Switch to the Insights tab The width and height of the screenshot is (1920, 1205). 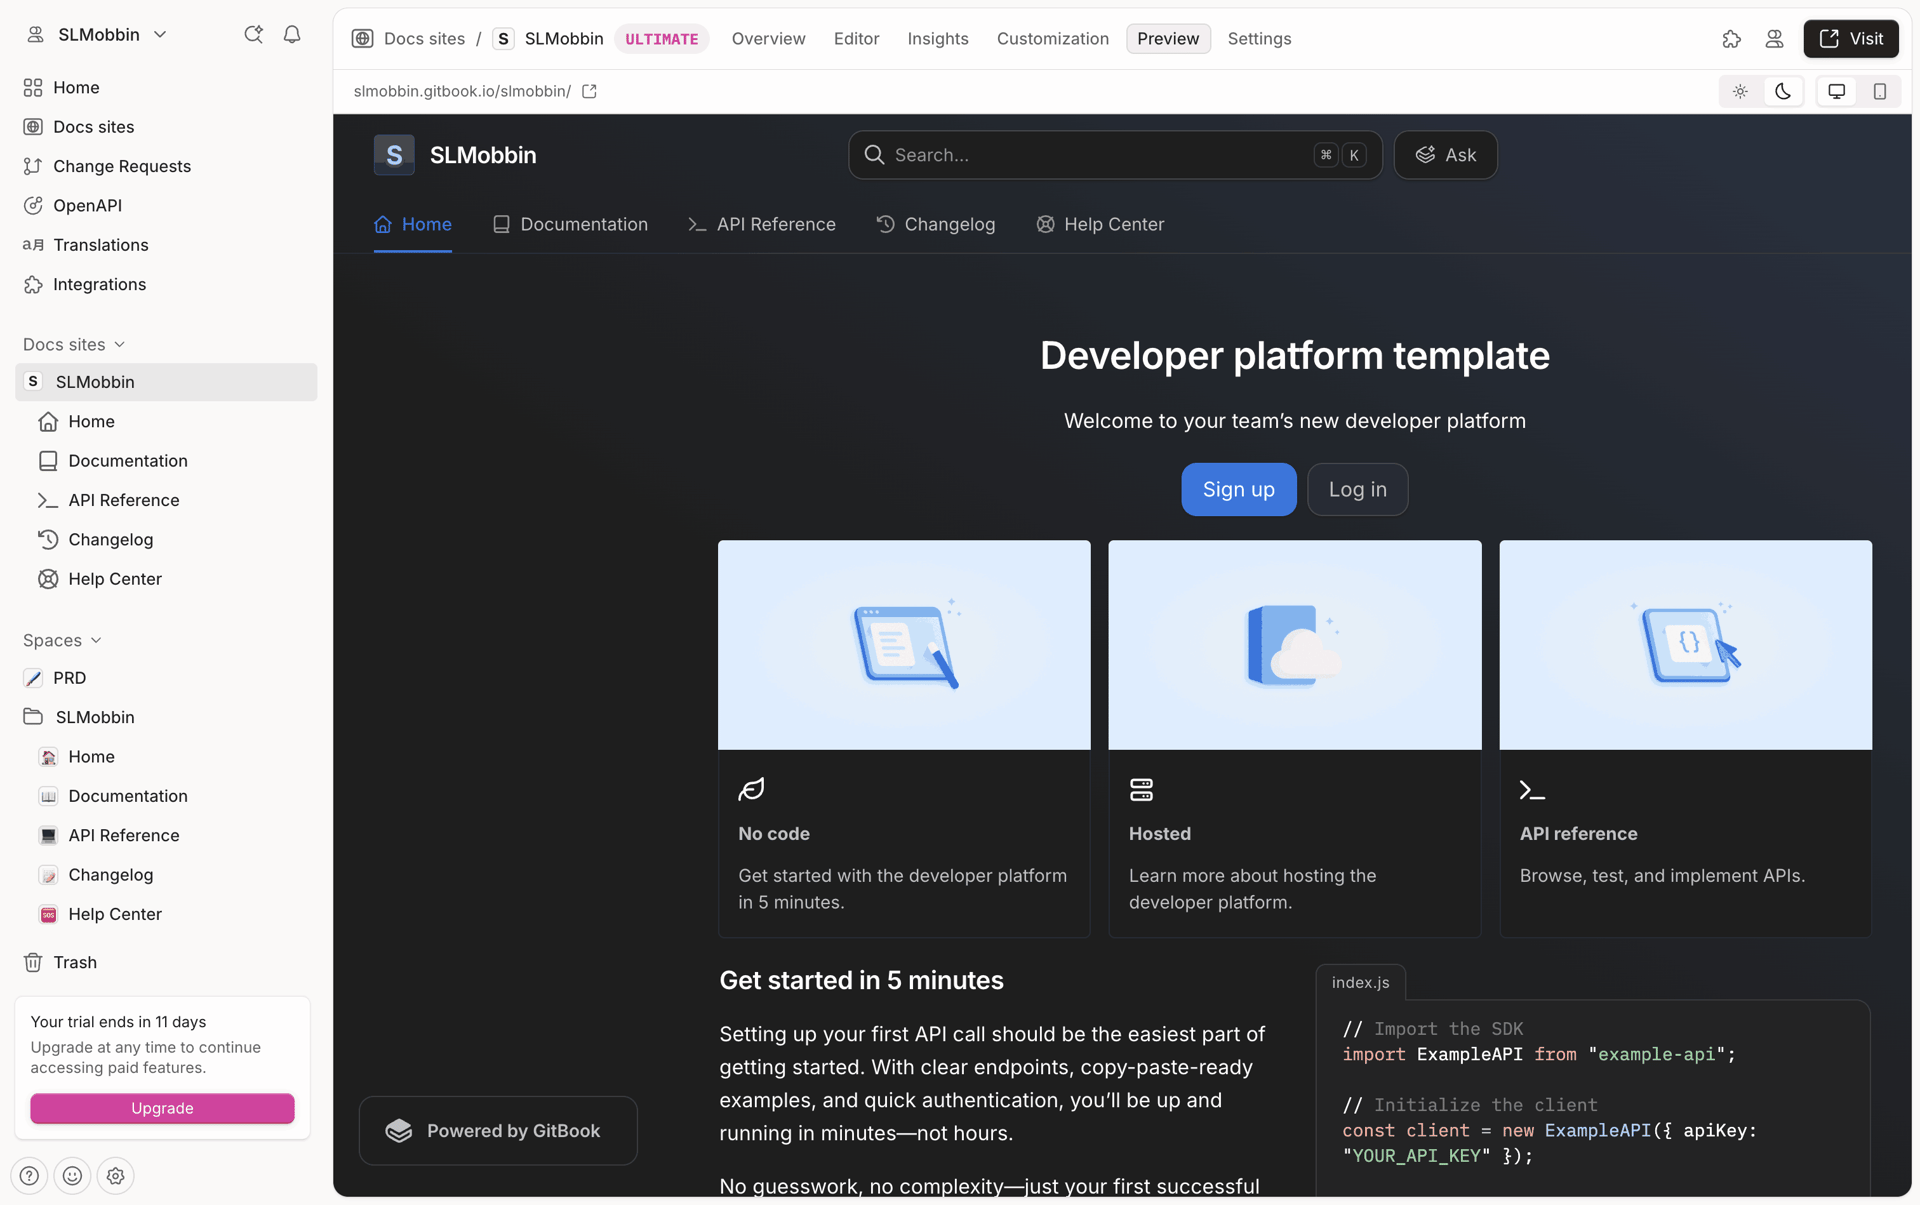click(x=937, y=39)
